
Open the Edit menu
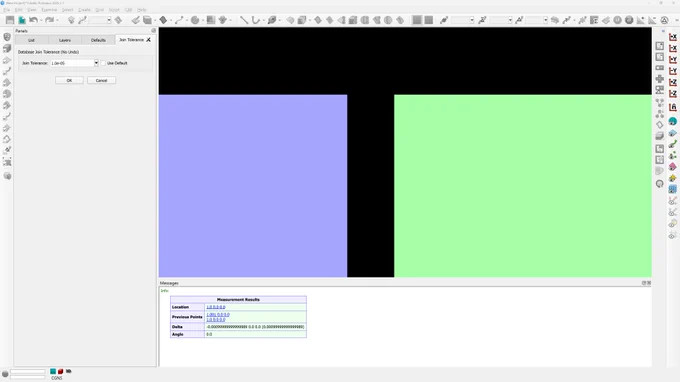coord(18,10)
